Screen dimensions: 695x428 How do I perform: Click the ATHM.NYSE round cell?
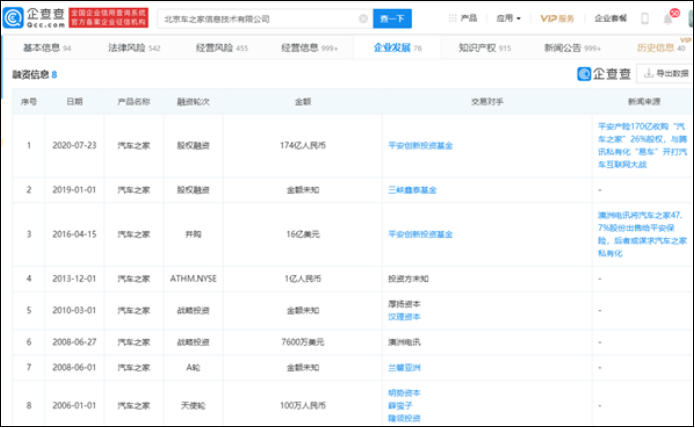[x=193, y=279]
